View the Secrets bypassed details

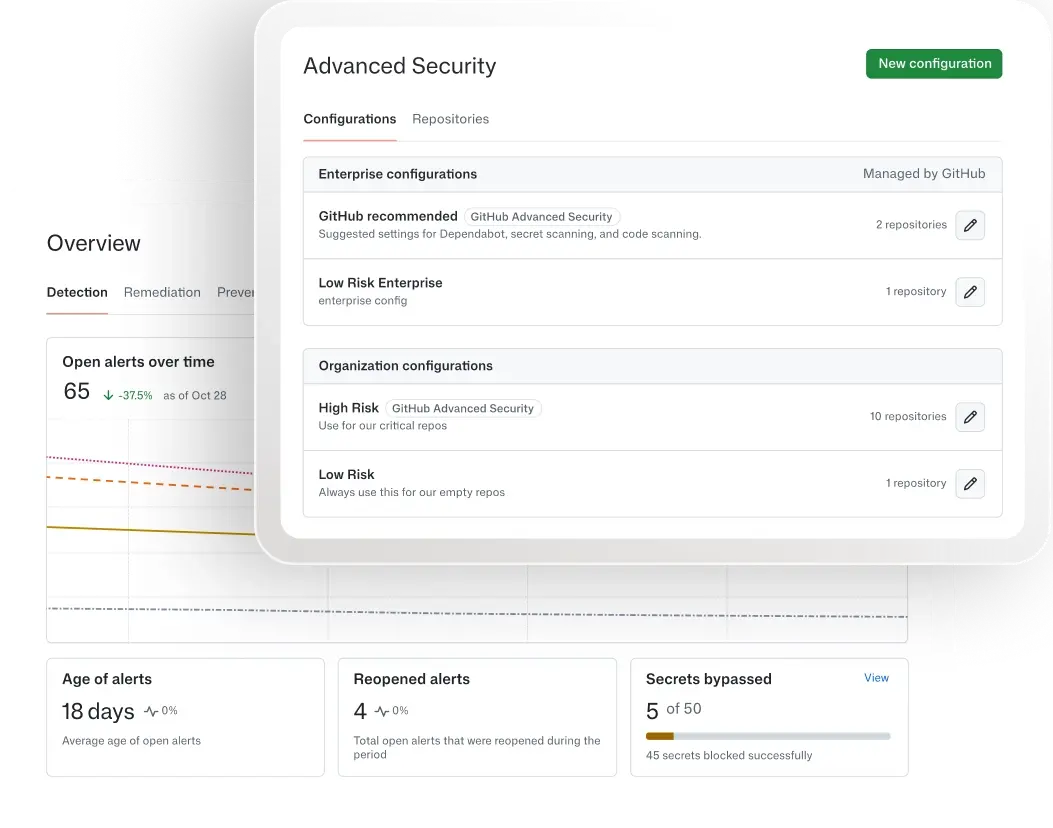(x=876, y=678)
